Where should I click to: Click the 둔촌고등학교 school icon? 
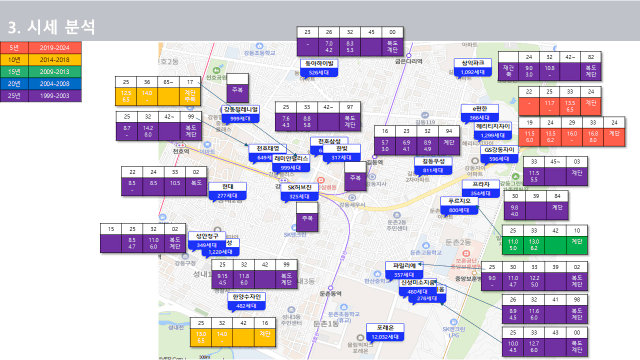[426, 245]
